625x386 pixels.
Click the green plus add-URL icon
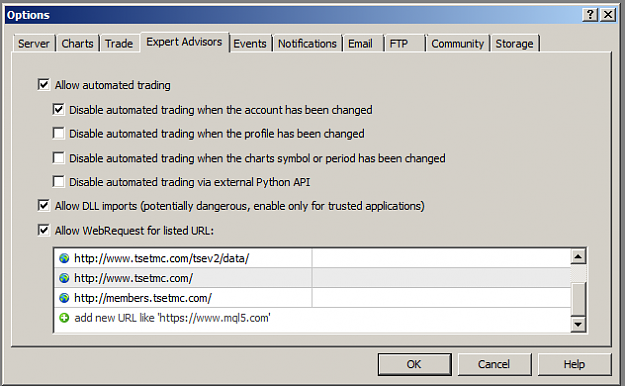(64, 318)
